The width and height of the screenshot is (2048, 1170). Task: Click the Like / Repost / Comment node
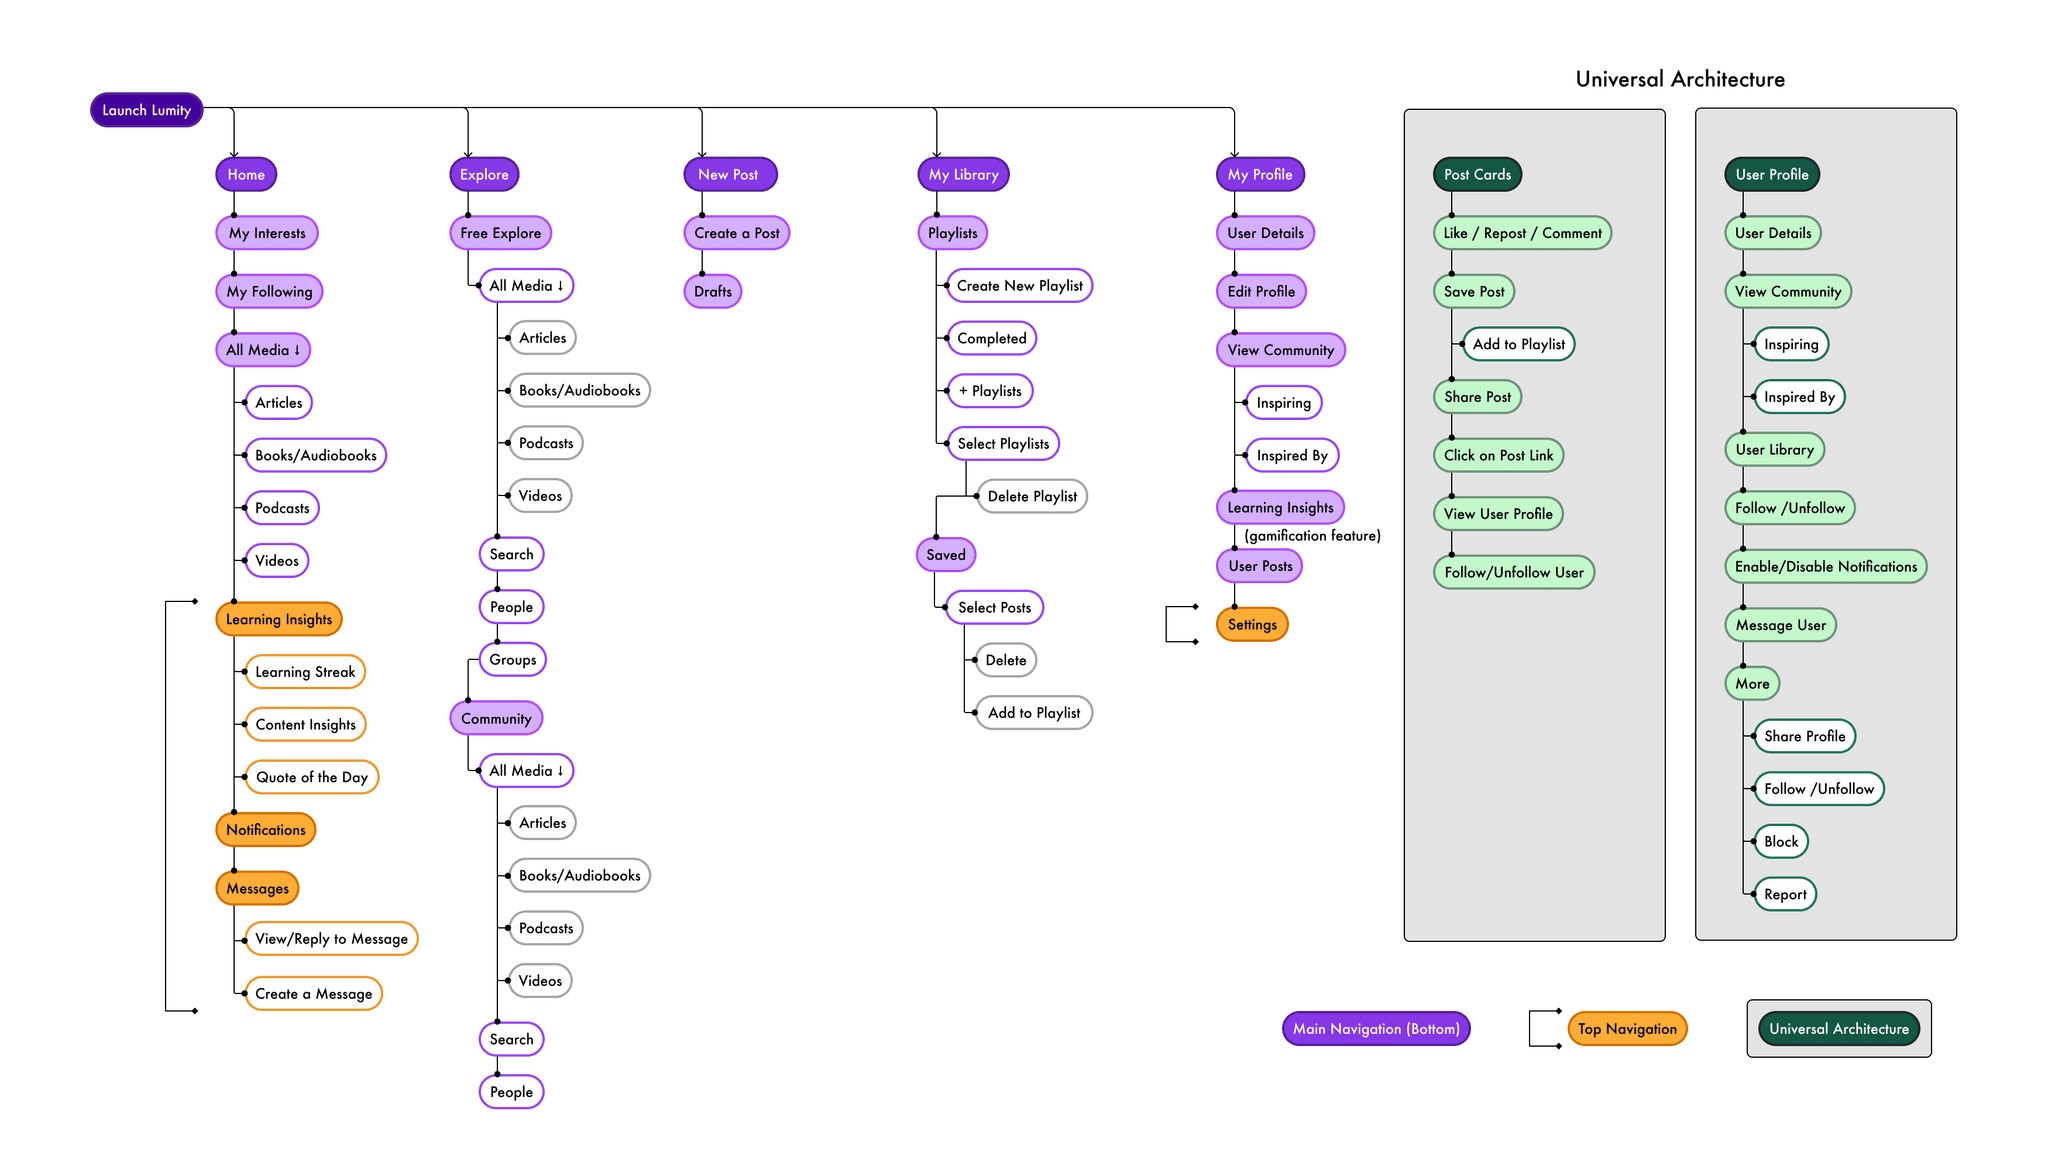pos(1522,233)
